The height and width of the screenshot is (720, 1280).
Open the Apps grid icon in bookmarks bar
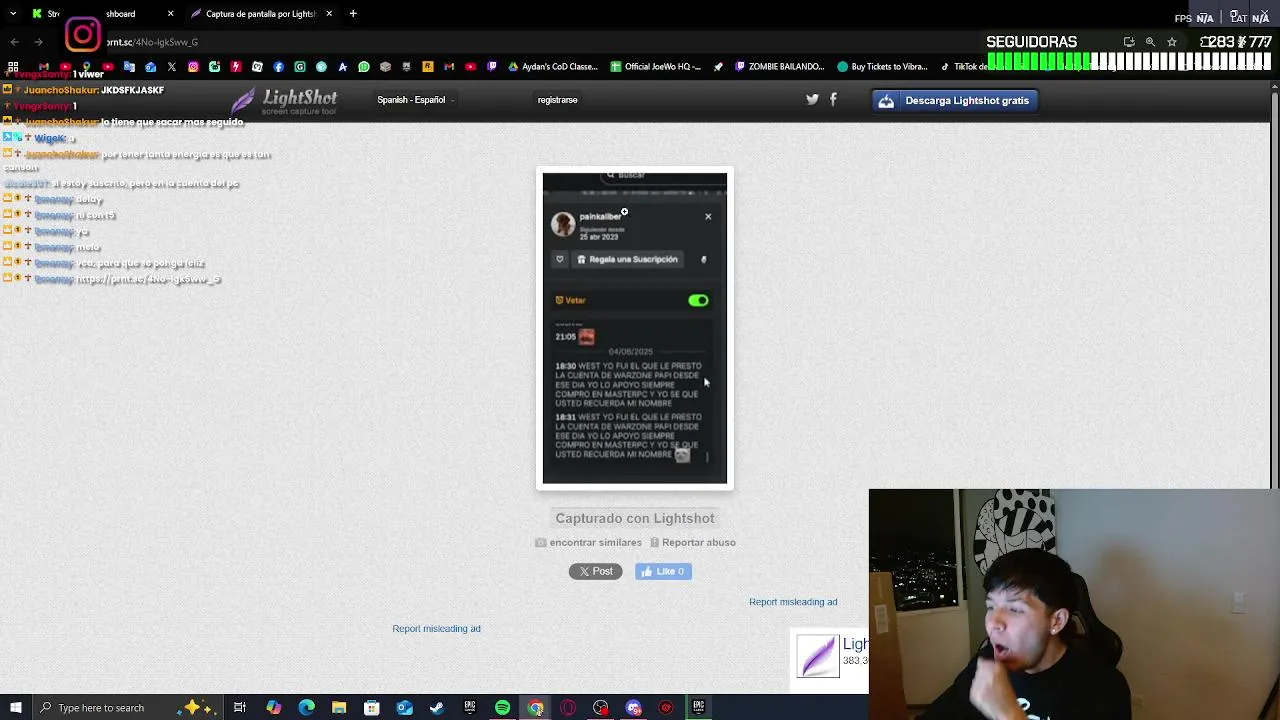tap(13, 67)
